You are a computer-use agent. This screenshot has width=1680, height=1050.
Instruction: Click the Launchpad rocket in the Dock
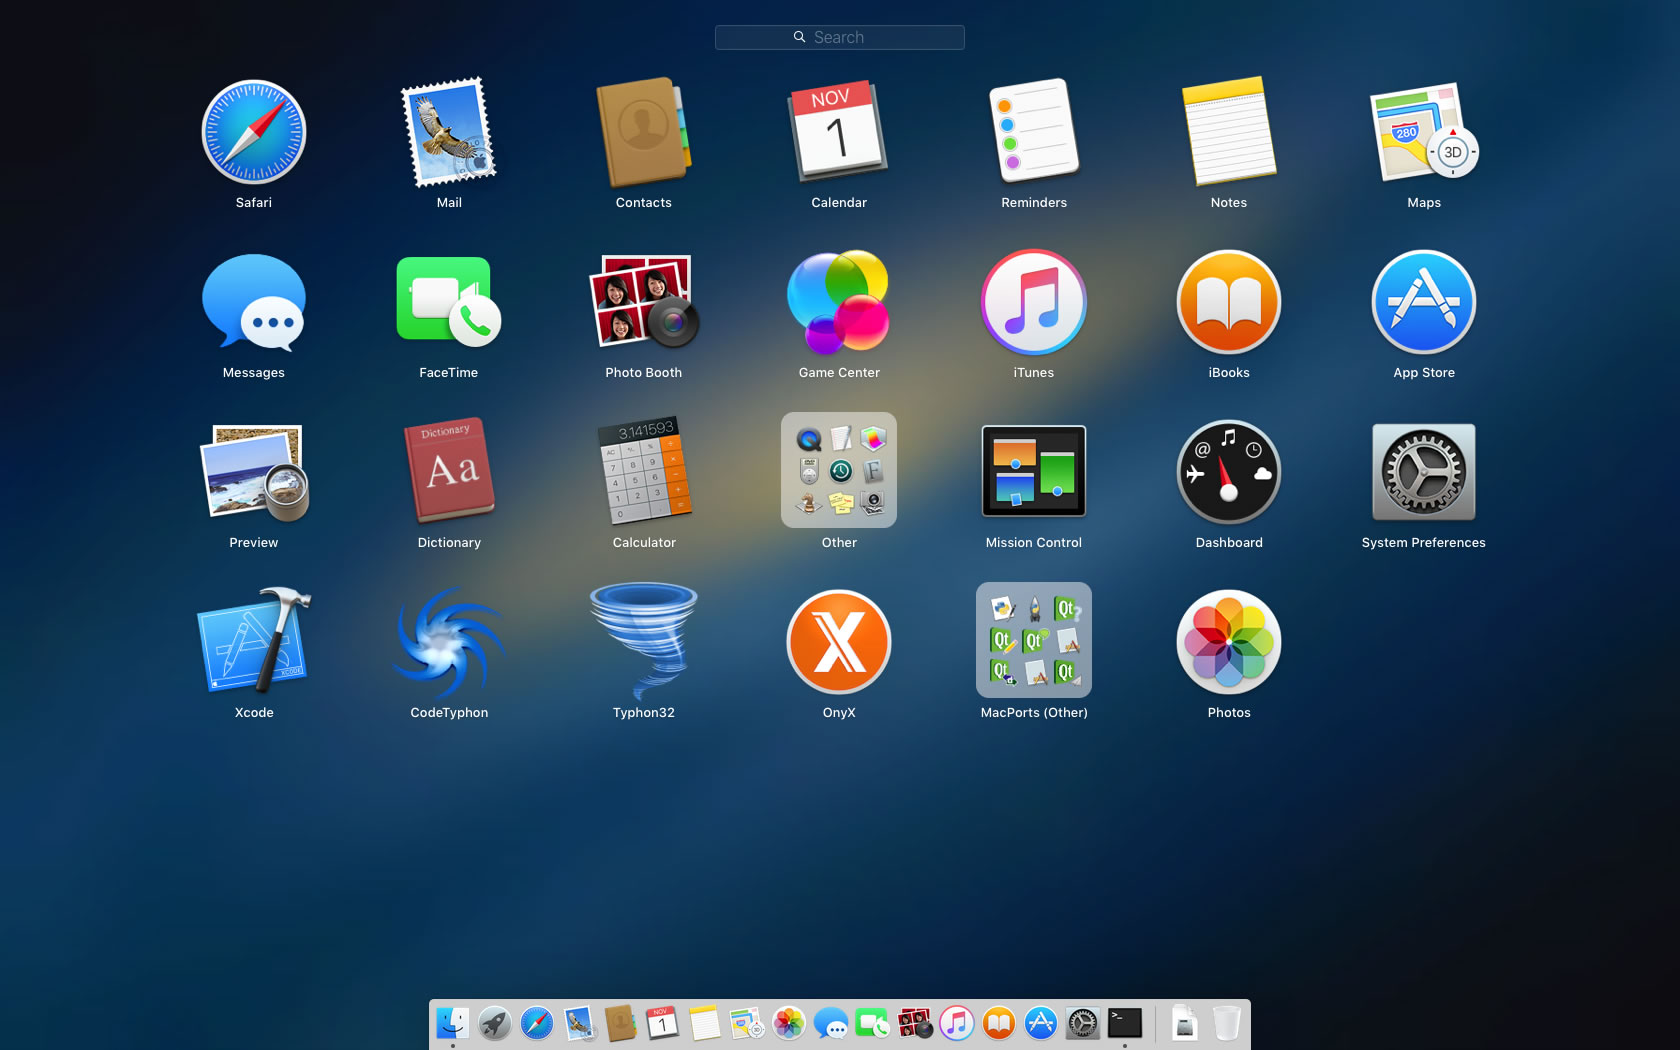(495, 1023)
